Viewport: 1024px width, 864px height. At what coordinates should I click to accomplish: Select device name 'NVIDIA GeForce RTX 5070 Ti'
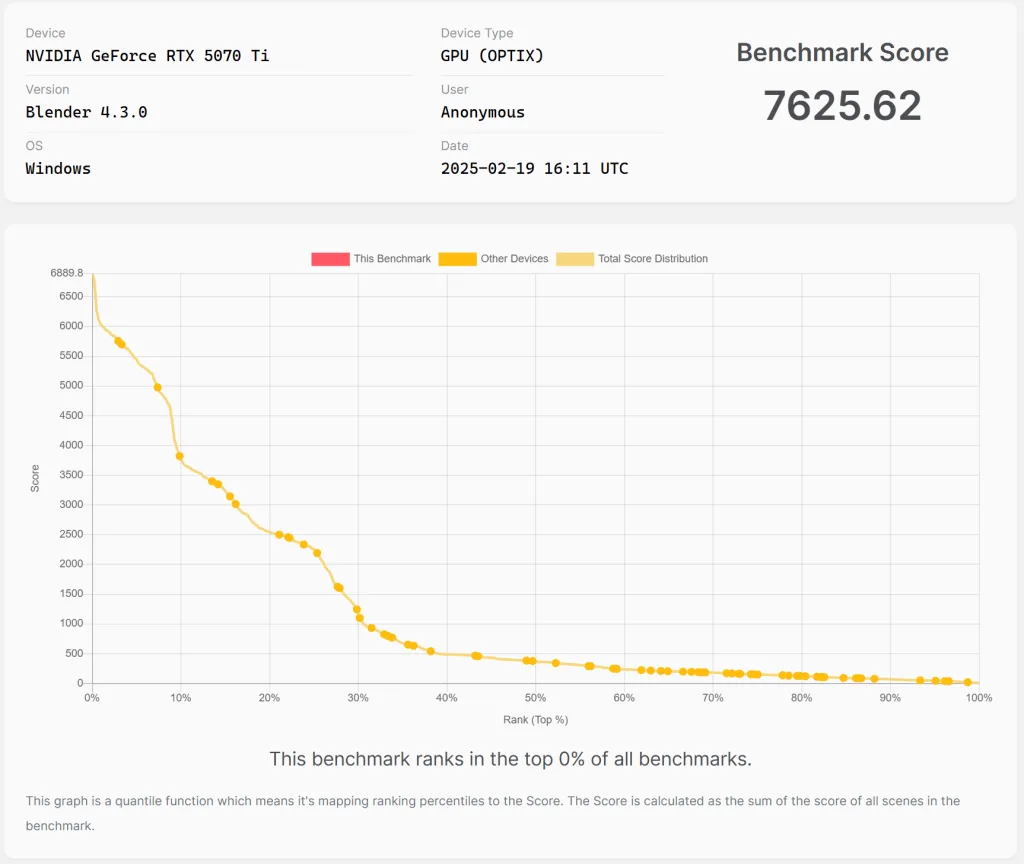(x=147, y=56)
